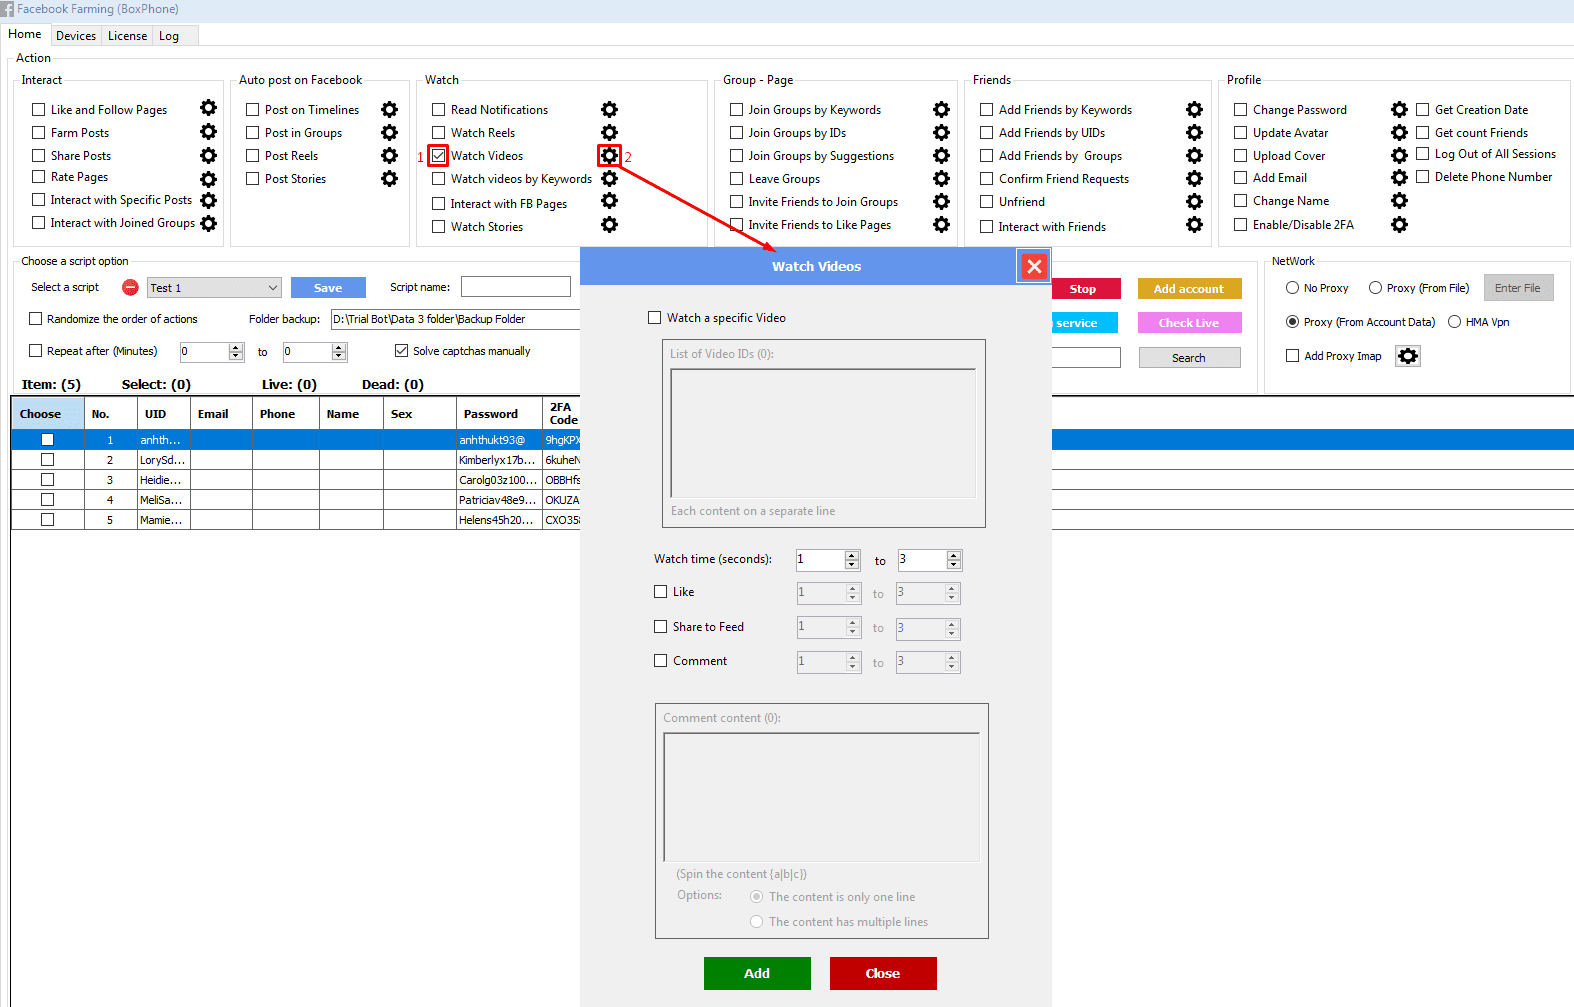Select the HMA Vpn radio button
The height and width of the screenshot is (1007, 1574).
tap(1455, 322)
